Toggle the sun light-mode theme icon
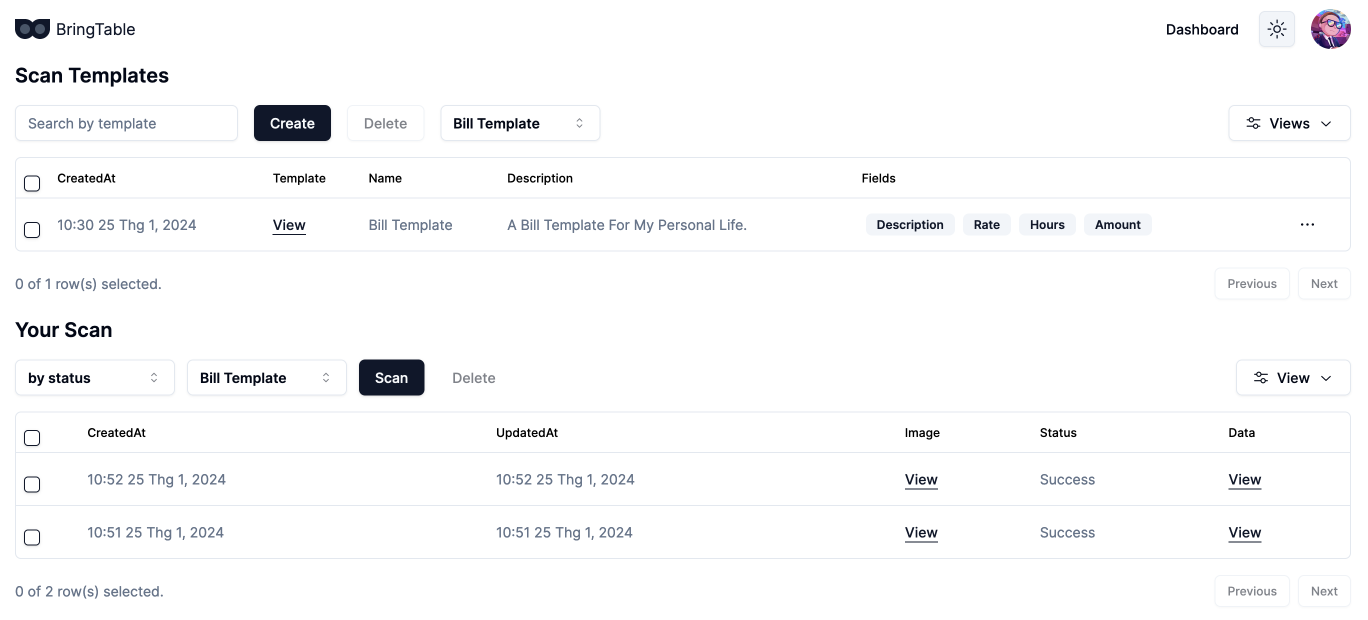The width and height of the screenshot is (1368, 620). click(x=1277, y=30)
